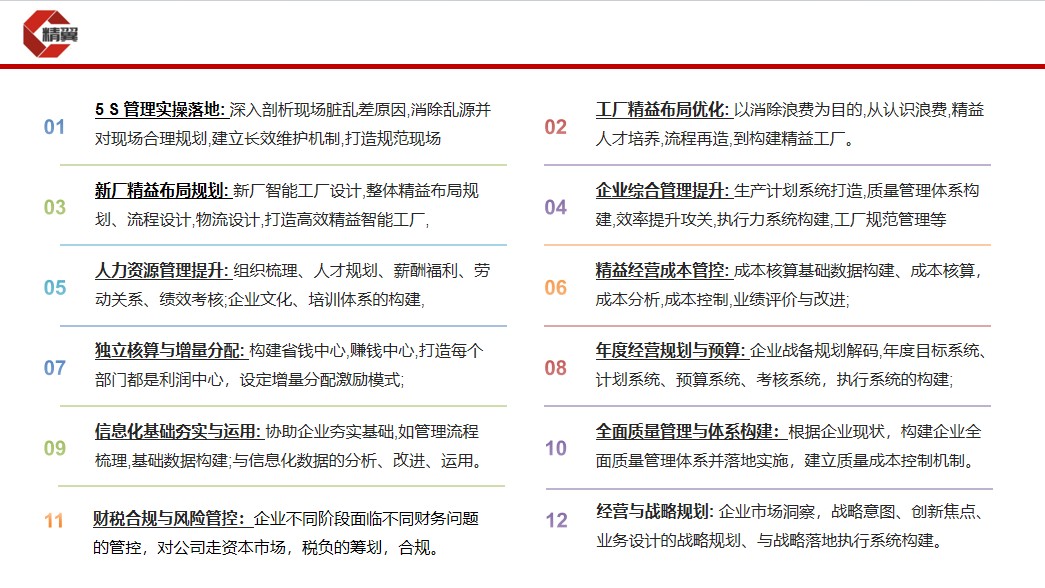Viewport: 1045px width, 588px height.
Task: Select the 企业综合管理提升 heading
Action: coord(661,190)
